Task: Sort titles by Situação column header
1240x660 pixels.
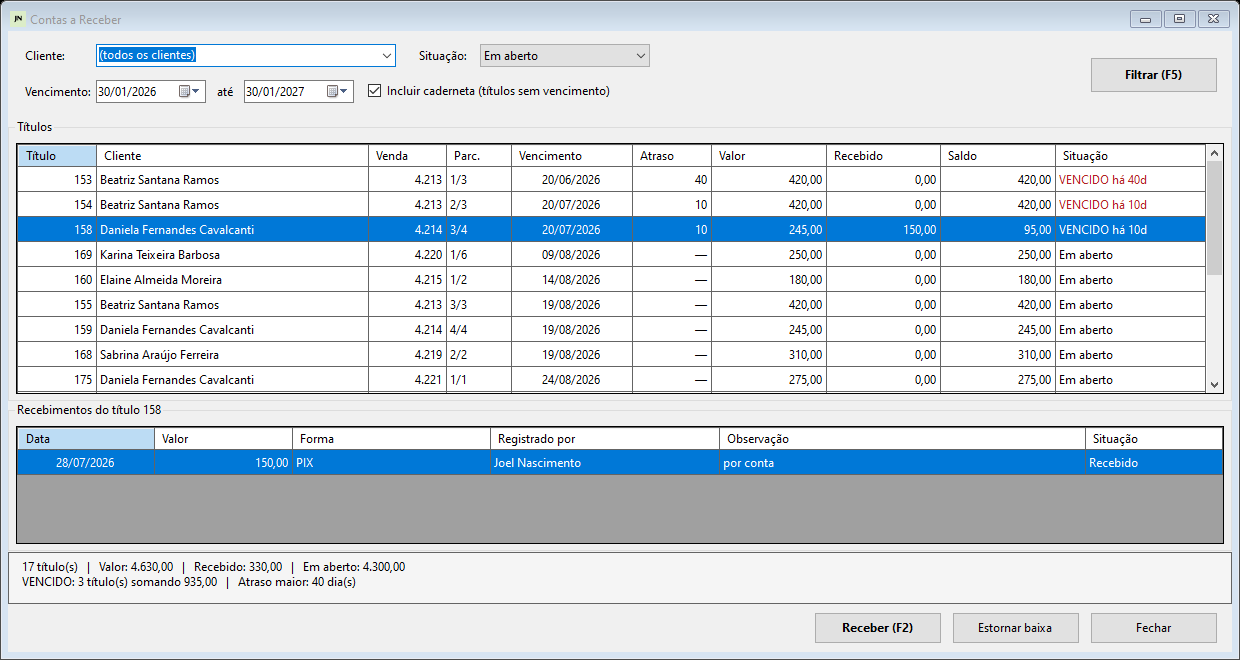Action: (1130, 156)
